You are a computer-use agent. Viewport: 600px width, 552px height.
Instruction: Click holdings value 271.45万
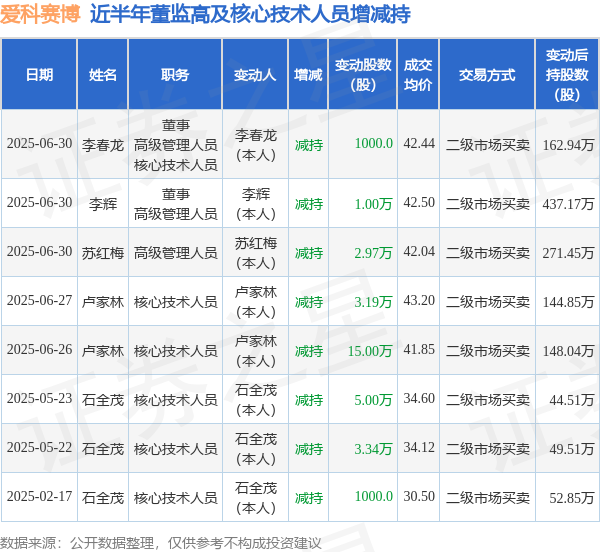click(568, 253)
